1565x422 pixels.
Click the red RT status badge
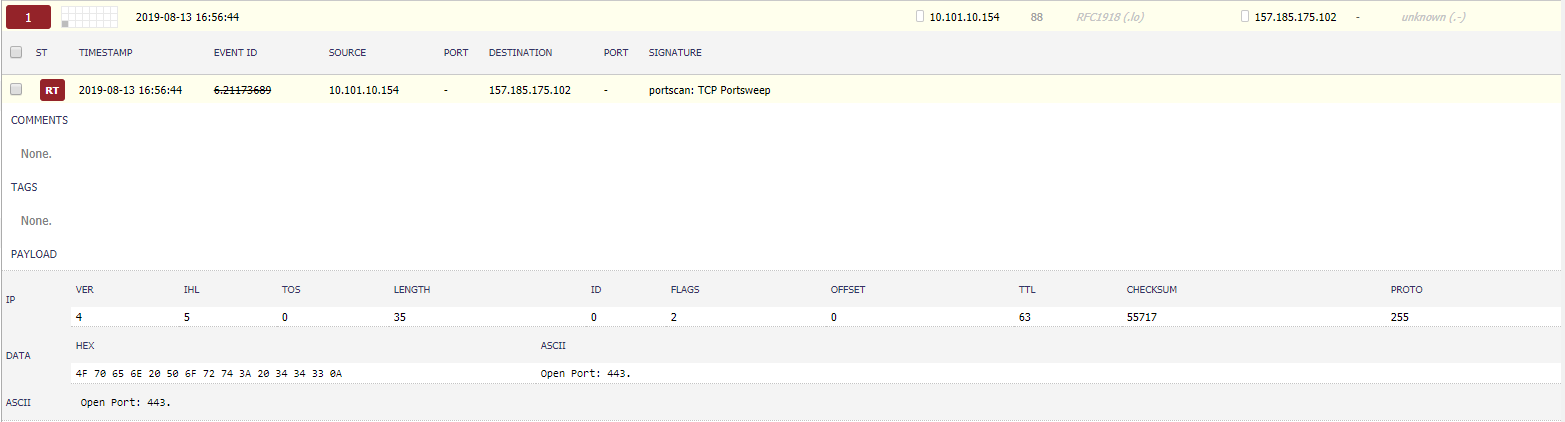click(x=52, y=90)
